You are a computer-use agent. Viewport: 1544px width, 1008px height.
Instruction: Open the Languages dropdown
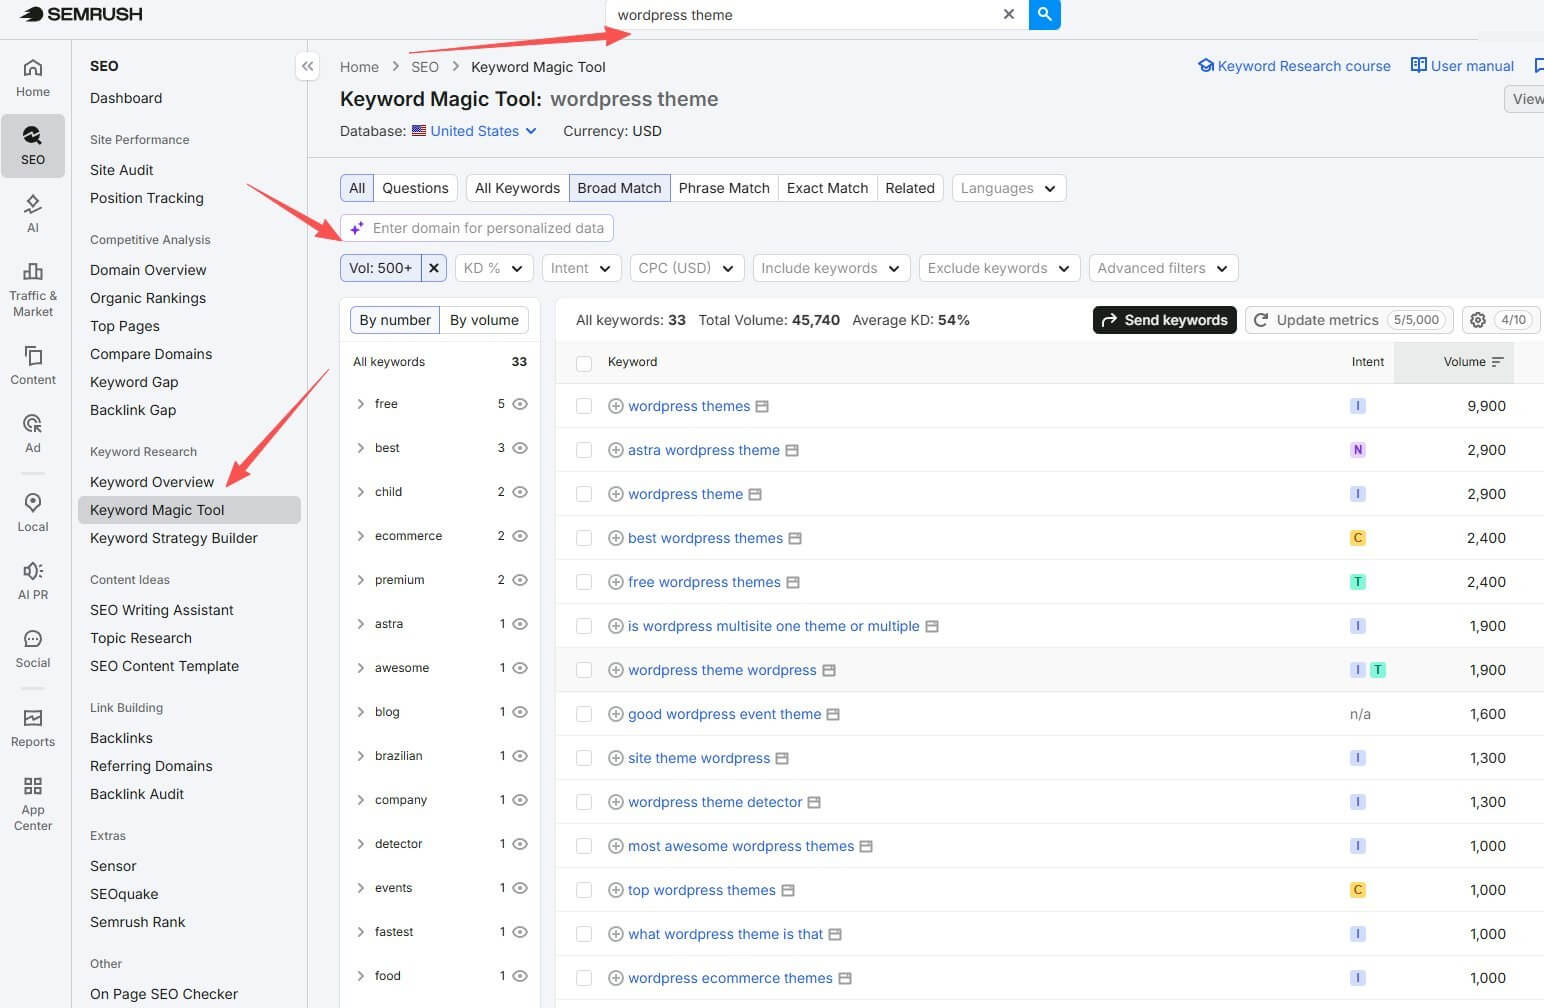click(x=1009, y=188)
